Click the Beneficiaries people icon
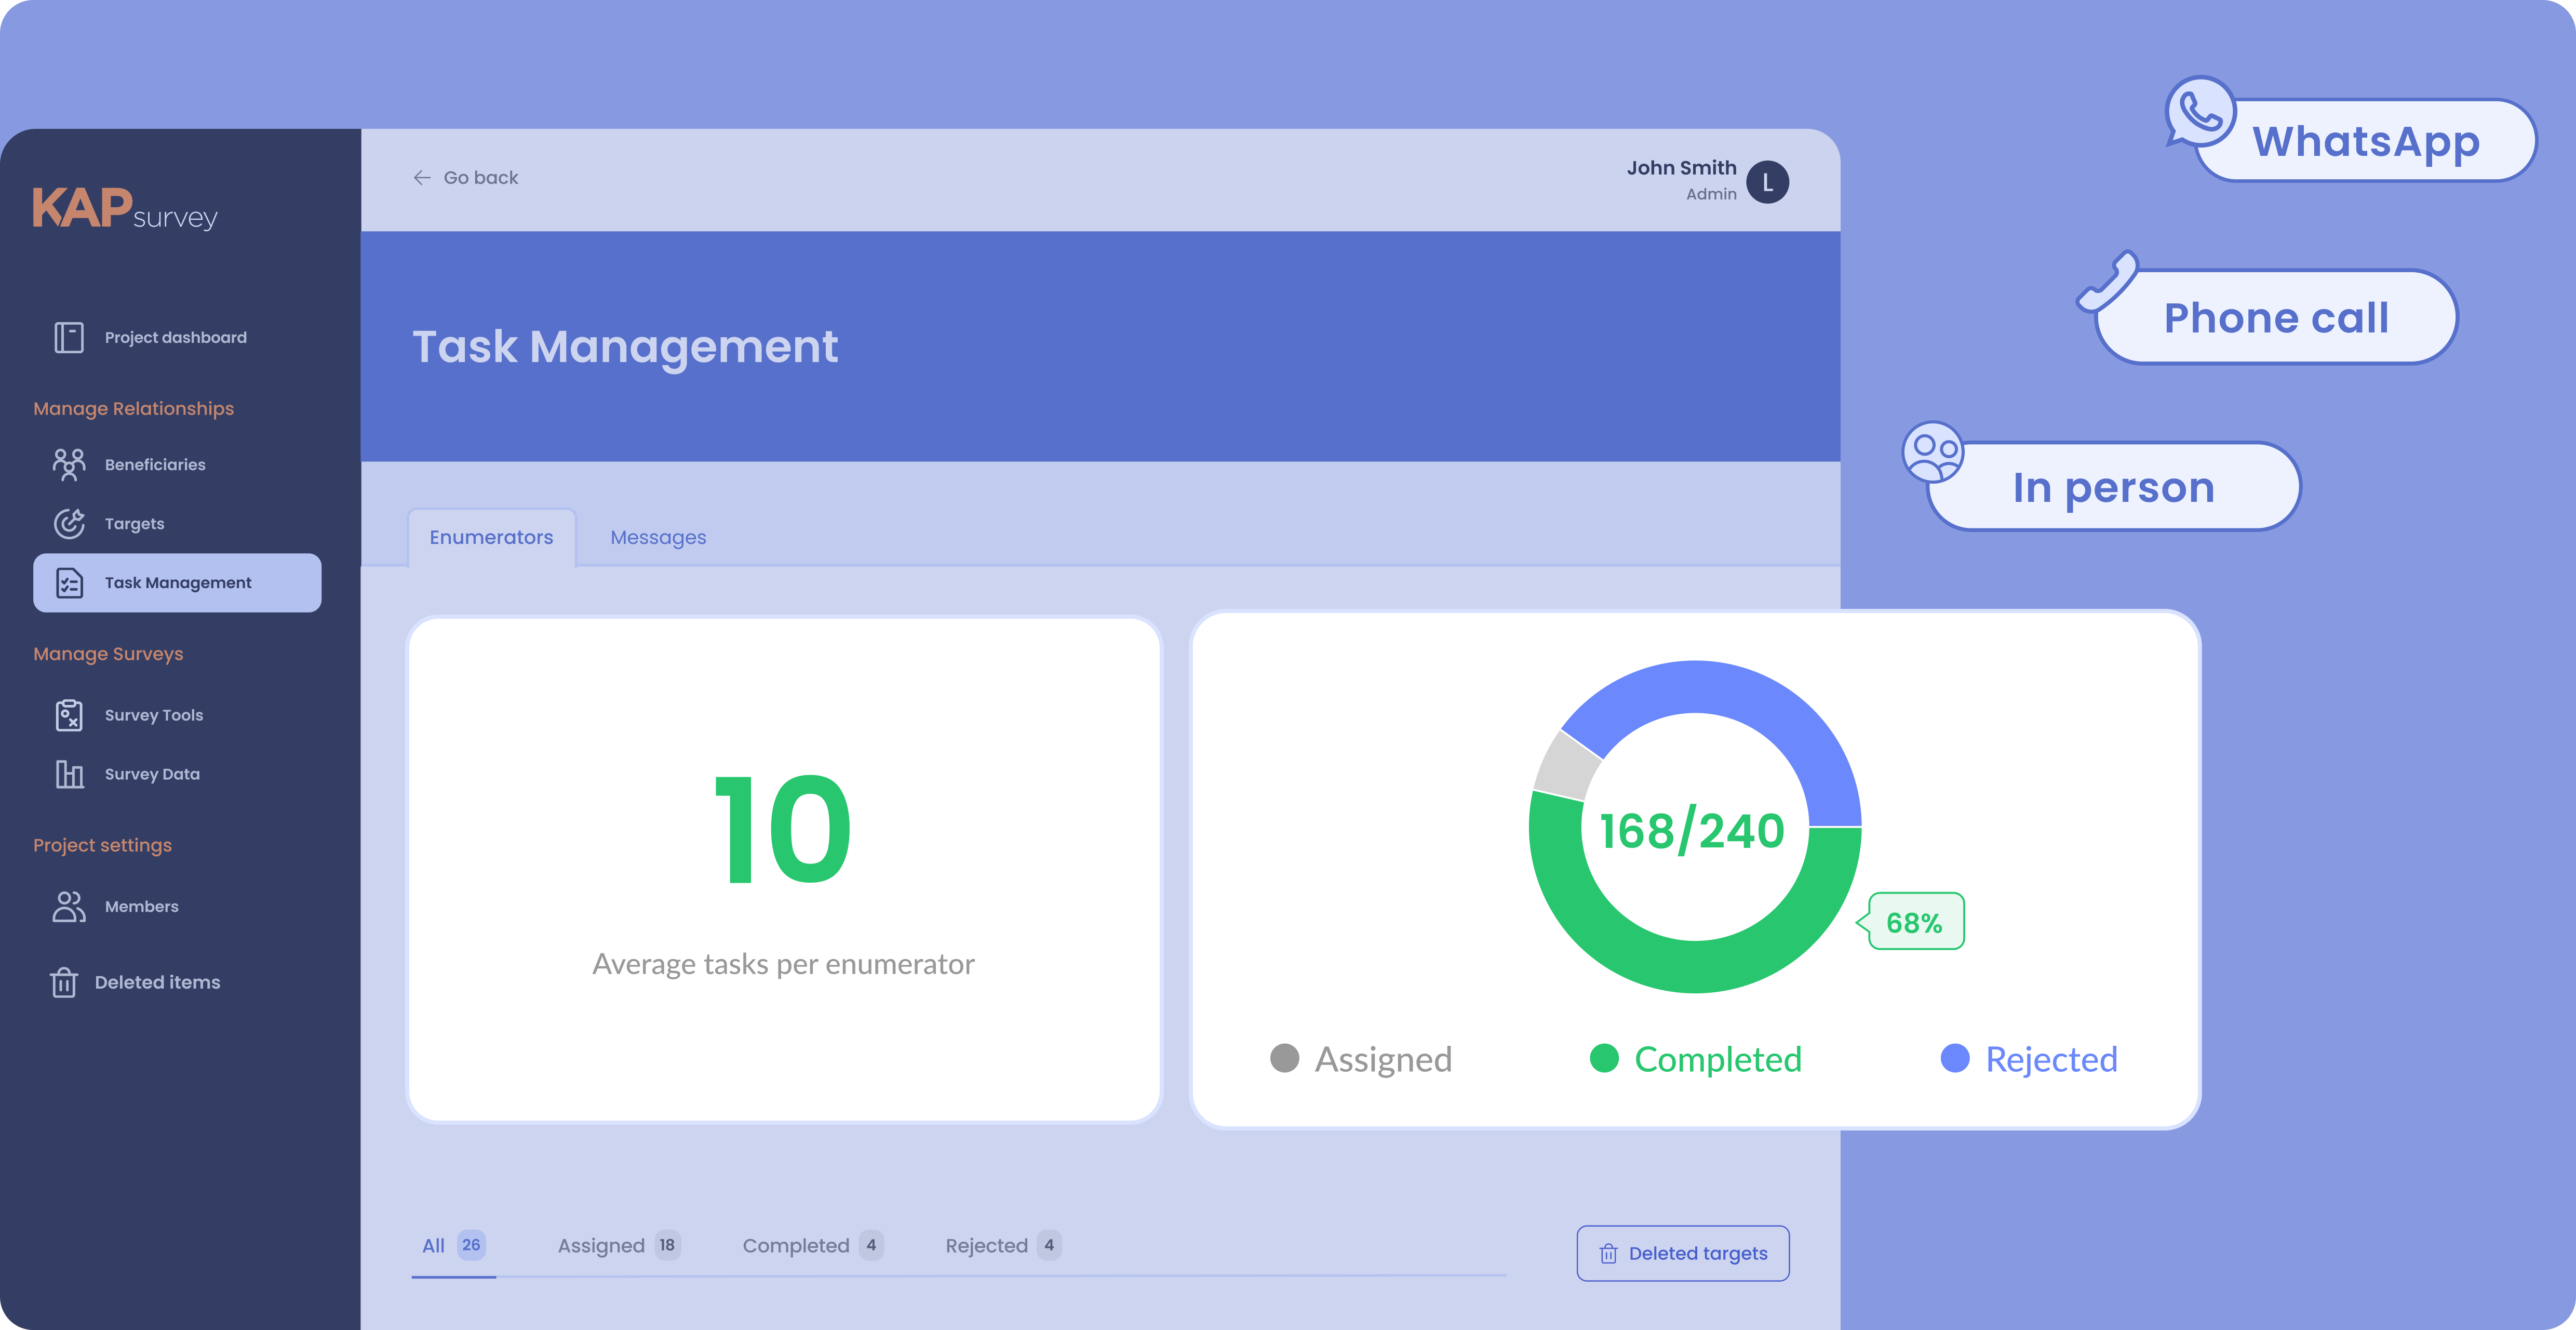The image size is (2576, 1330). (x=69, y=465)
